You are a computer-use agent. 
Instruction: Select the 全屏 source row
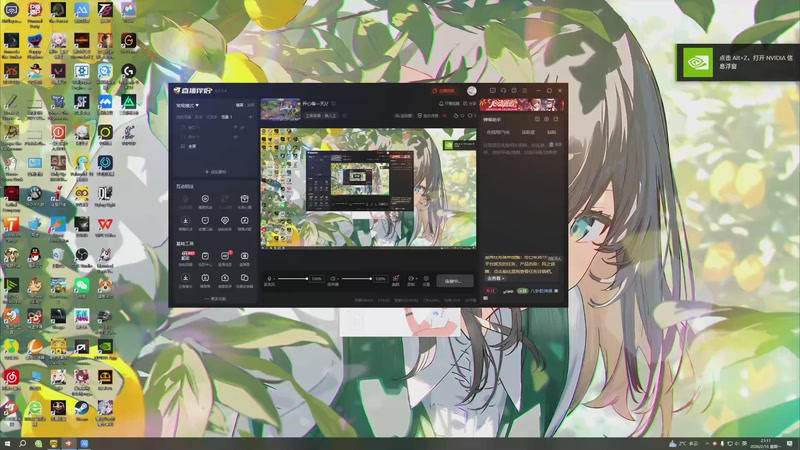(x=215, y=146)
